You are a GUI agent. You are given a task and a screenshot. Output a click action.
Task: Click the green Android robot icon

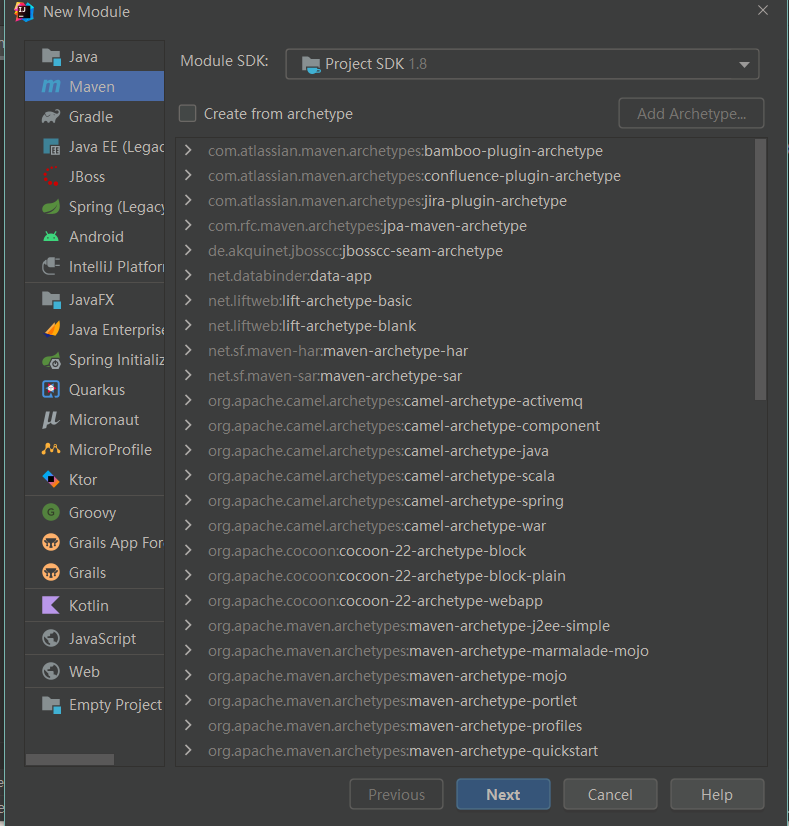pyautogui.click(x=51, y=237)
